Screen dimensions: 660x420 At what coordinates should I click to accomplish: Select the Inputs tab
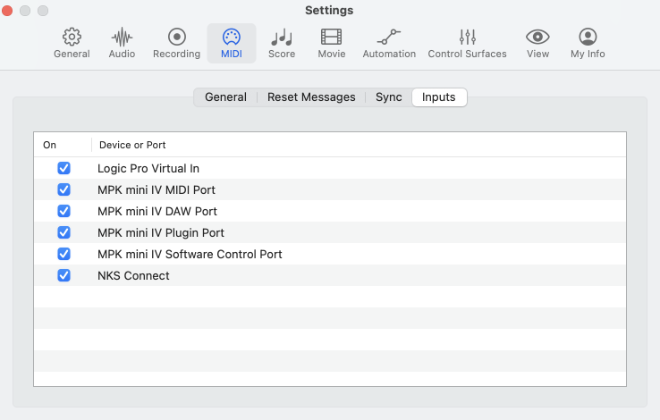[439, 97]
